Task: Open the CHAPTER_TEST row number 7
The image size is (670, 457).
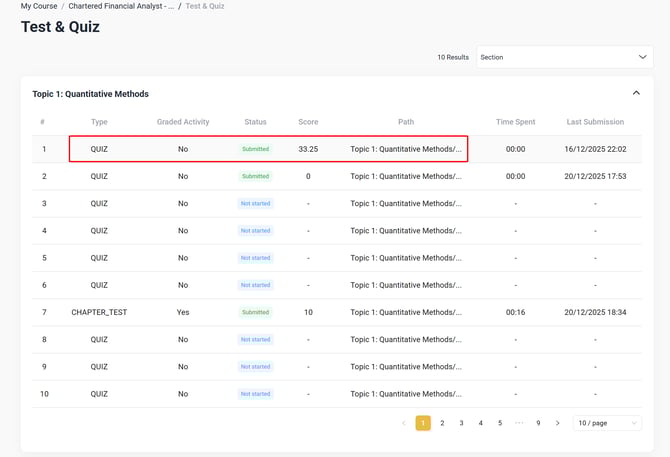Action: pos(99,312)
